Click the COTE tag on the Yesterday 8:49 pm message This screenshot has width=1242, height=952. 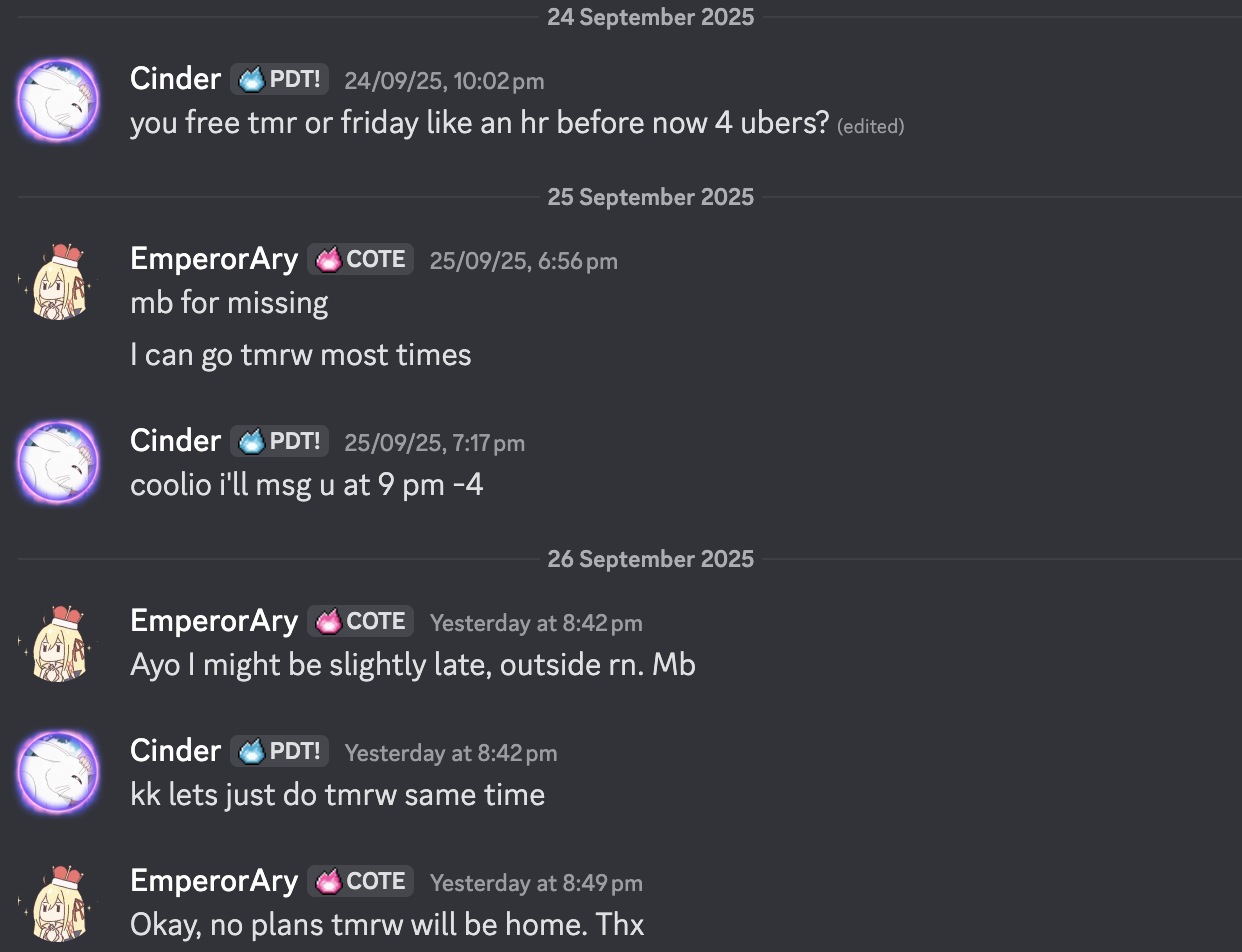[x=361, y=881]
